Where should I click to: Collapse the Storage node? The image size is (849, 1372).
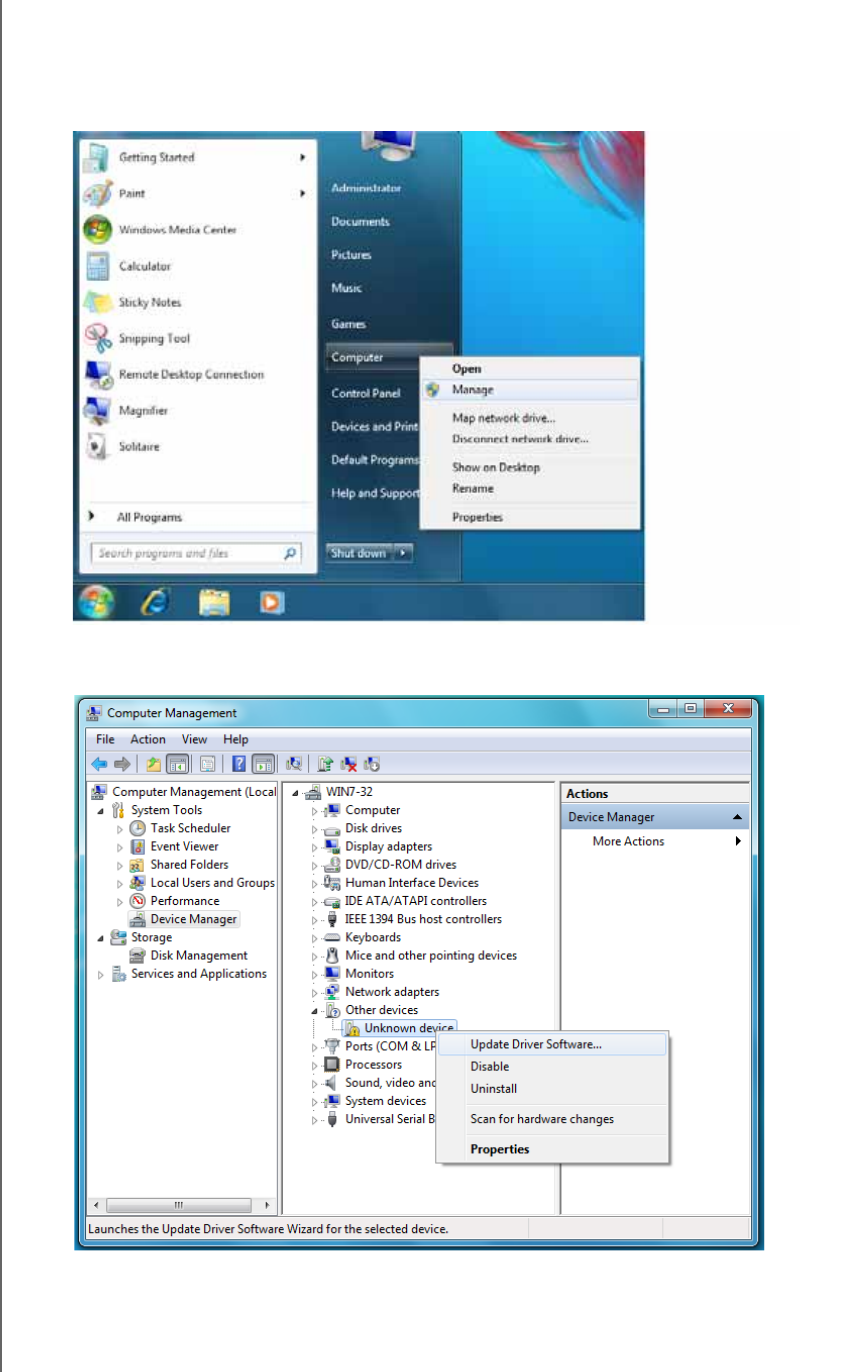[x=101, y=937]
